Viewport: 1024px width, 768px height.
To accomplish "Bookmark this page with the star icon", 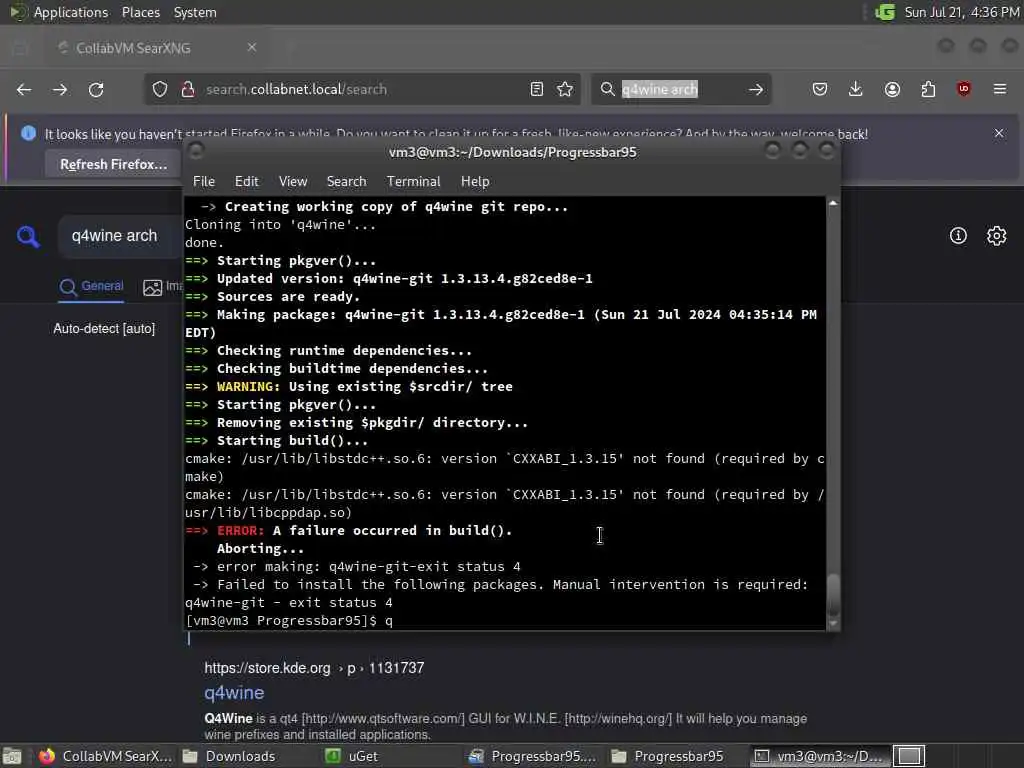I will [x=566, y=89].
